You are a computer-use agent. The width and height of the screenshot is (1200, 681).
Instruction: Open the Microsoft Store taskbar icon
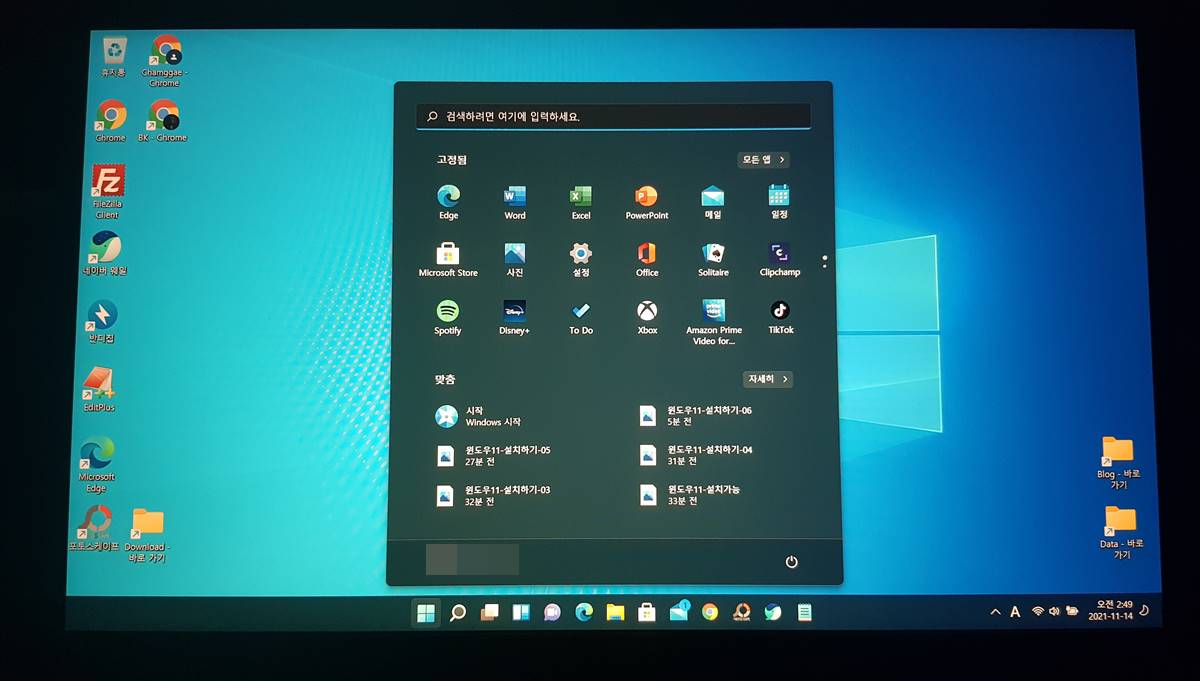click(647, 613)
